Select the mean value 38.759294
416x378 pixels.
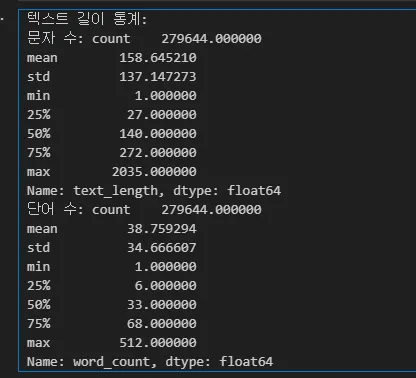pyautogui.click(x=162, y=229)
